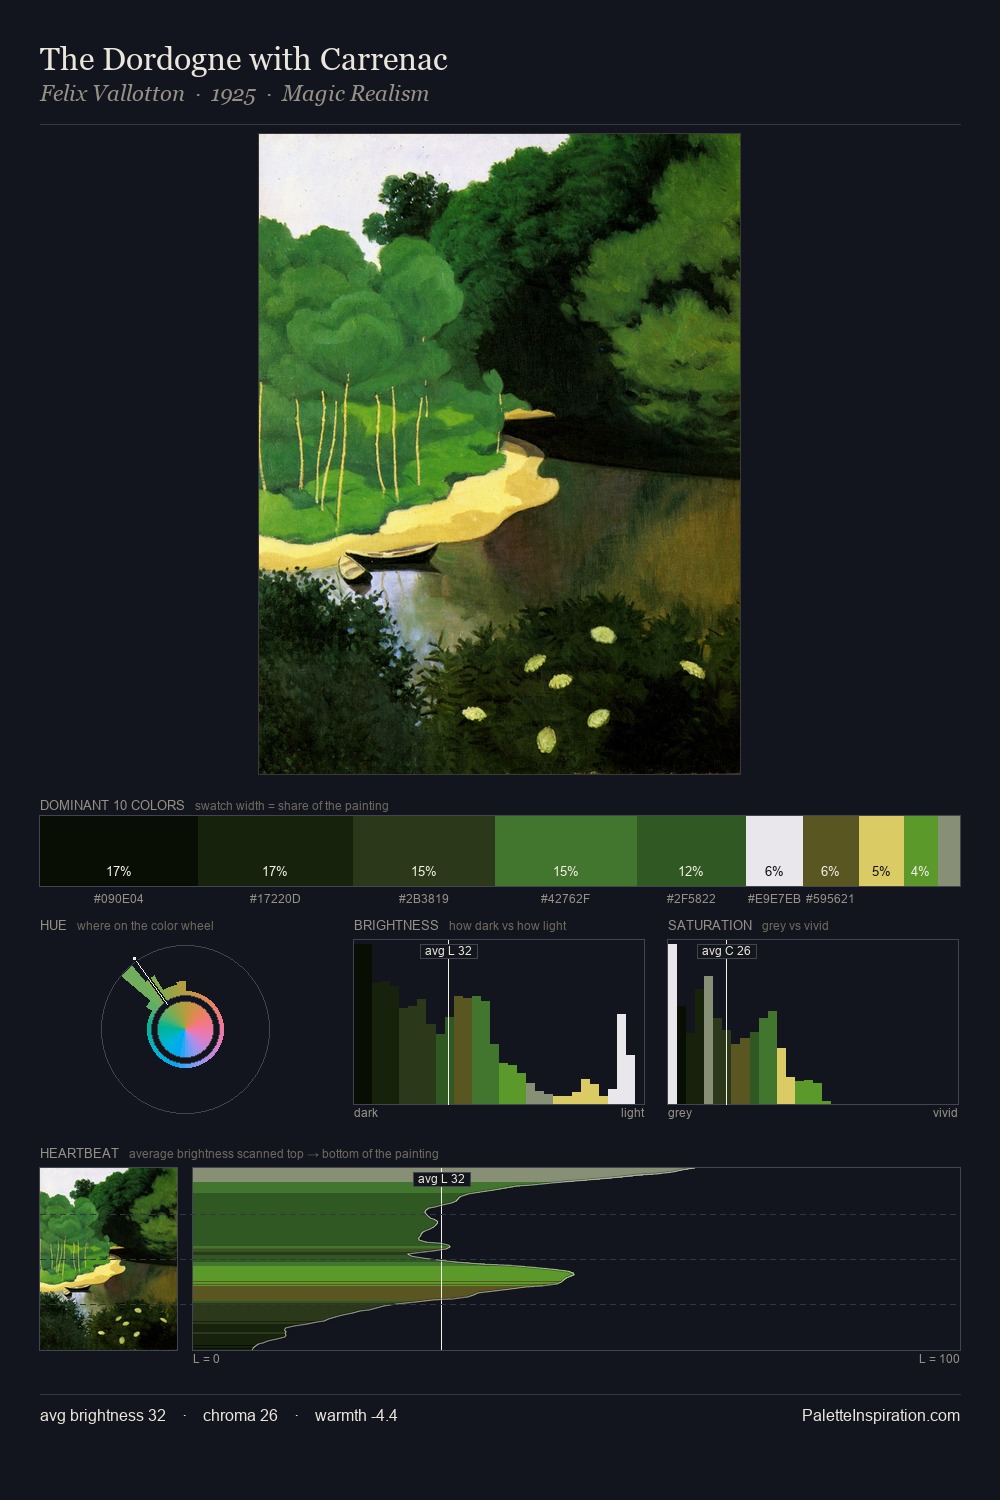Click the 'dark' brightness axis label
This screenshot has width=1000, height=1500.
(366, 1113)
